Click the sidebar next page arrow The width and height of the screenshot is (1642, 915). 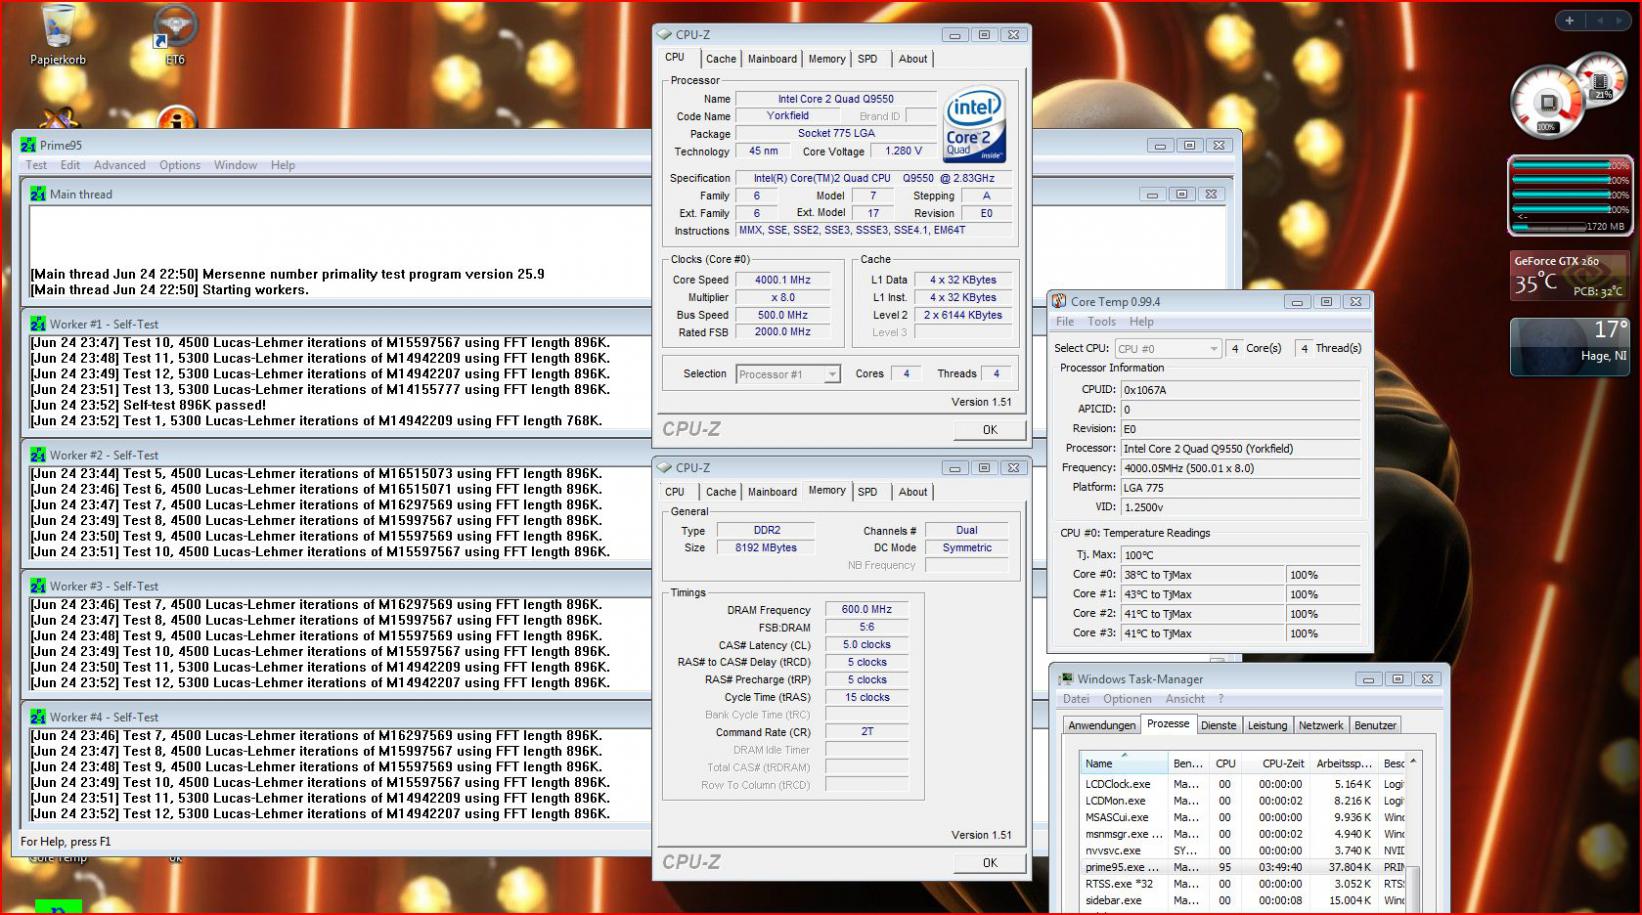pos(1619,20)
